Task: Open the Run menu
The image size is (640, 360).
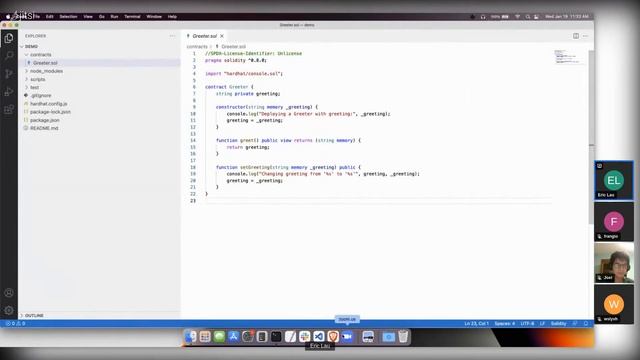Action: (115, 17)
